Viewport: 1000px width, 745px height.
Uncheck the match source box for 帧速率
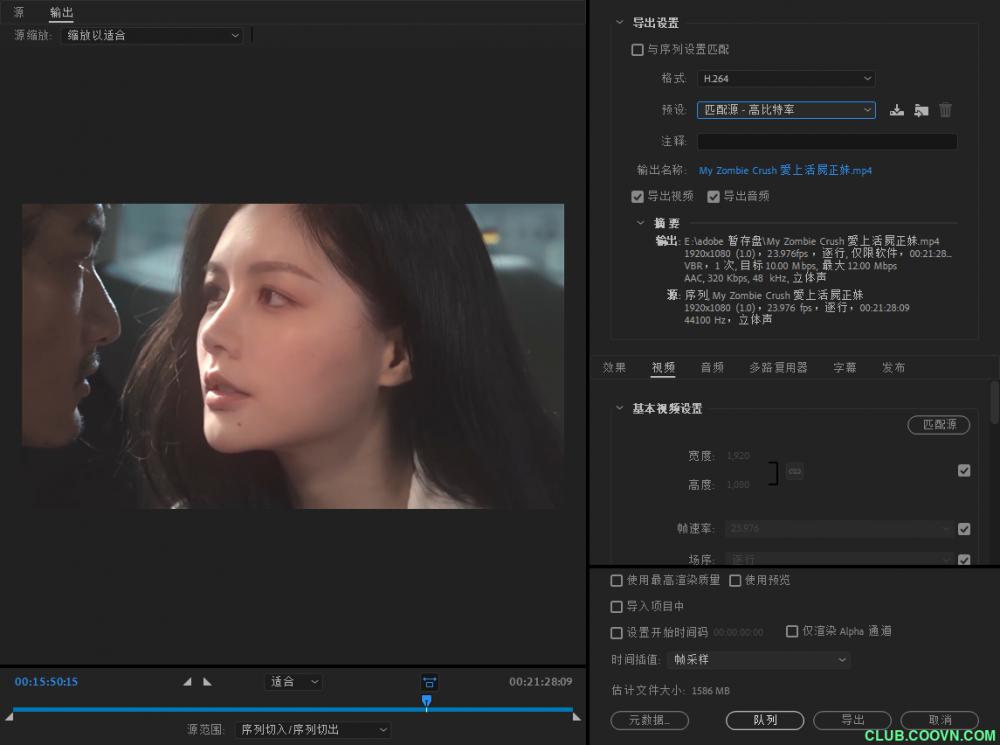[964, 529]
